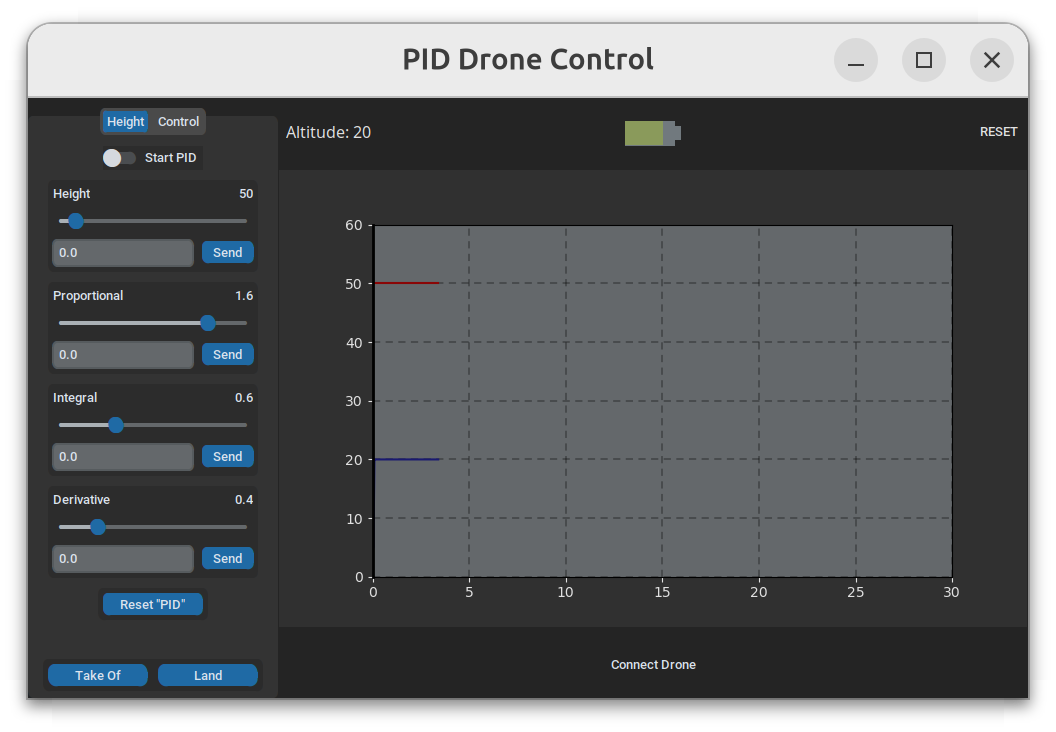Click Connect Drone at the bottom
The image size is (1056, 732).
pyautogui.click(x=653, y=665)
